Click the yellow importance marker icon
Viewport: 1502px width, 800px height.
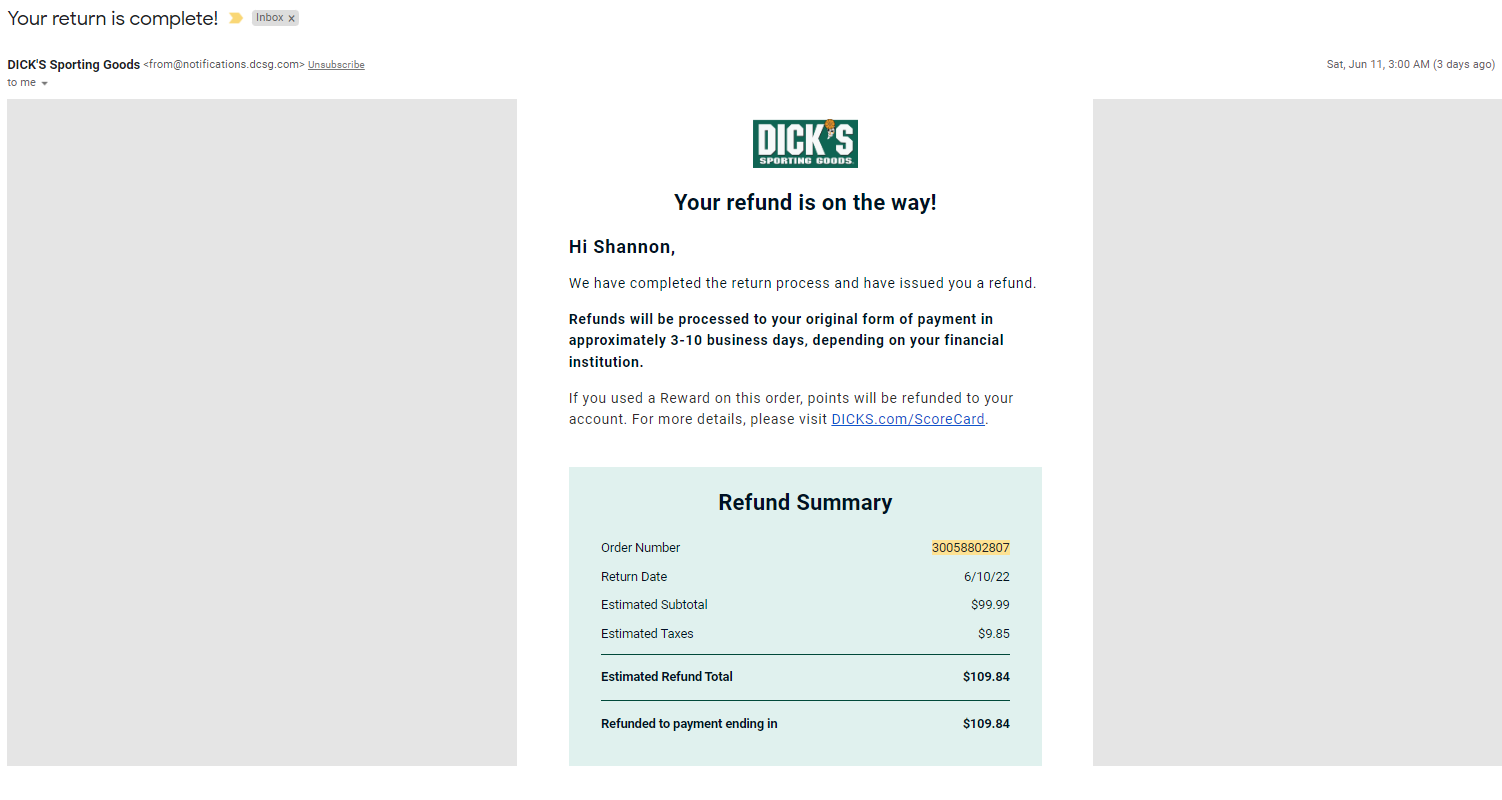point(236,18)
